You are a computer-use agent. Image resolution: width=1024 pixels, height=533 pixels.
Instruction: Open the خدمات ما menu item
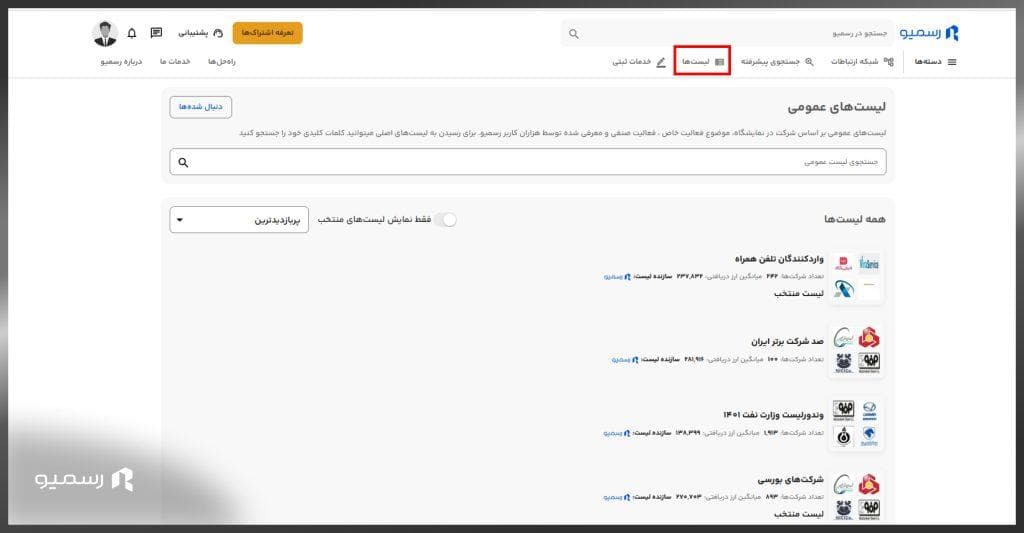click(x=175, y=61)
